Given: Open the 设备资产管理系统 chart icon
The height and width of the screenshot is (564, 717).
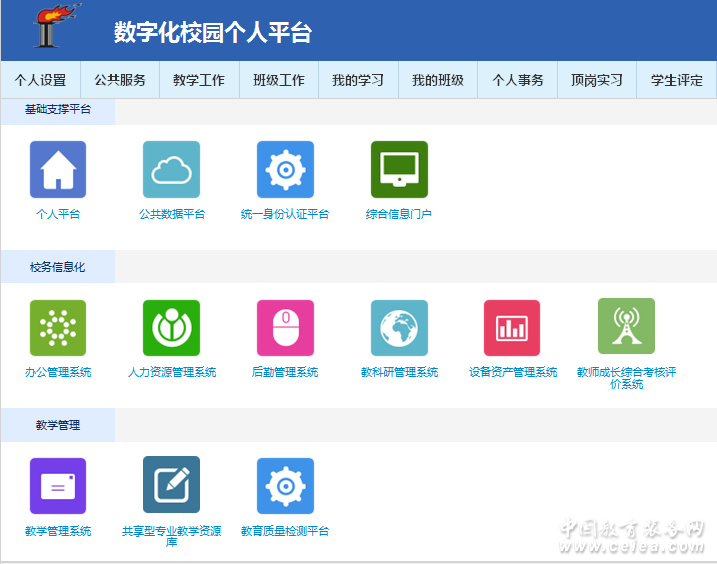Looking at the screenshot, I should coord(512,328).
